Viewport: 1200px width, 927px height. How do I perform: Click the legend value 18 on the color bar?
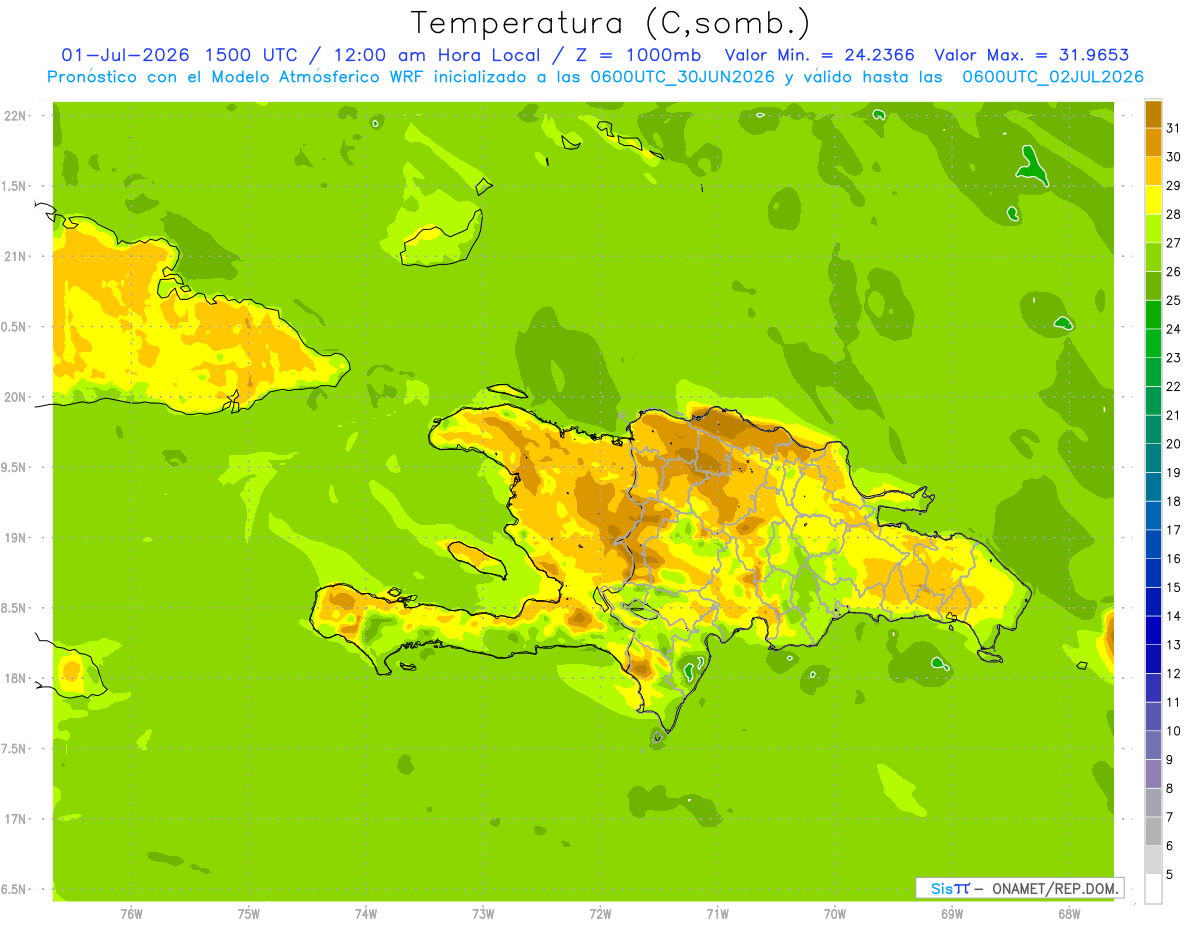(1174, 501)
